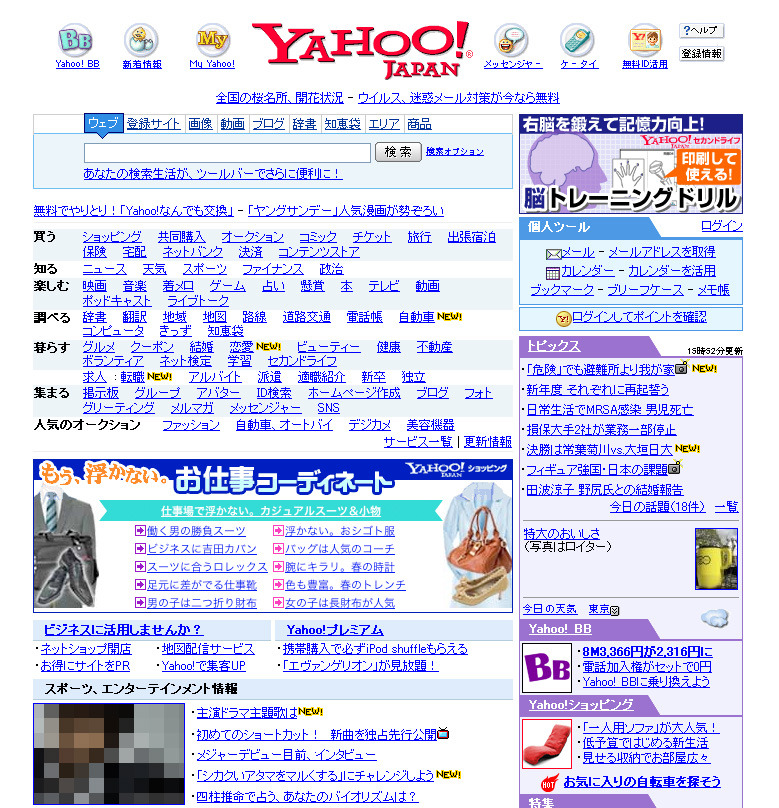The height and width of the screenshot is (808, 779).
Task: Open the My Yahoo! icon
Action: pos(212,40)
